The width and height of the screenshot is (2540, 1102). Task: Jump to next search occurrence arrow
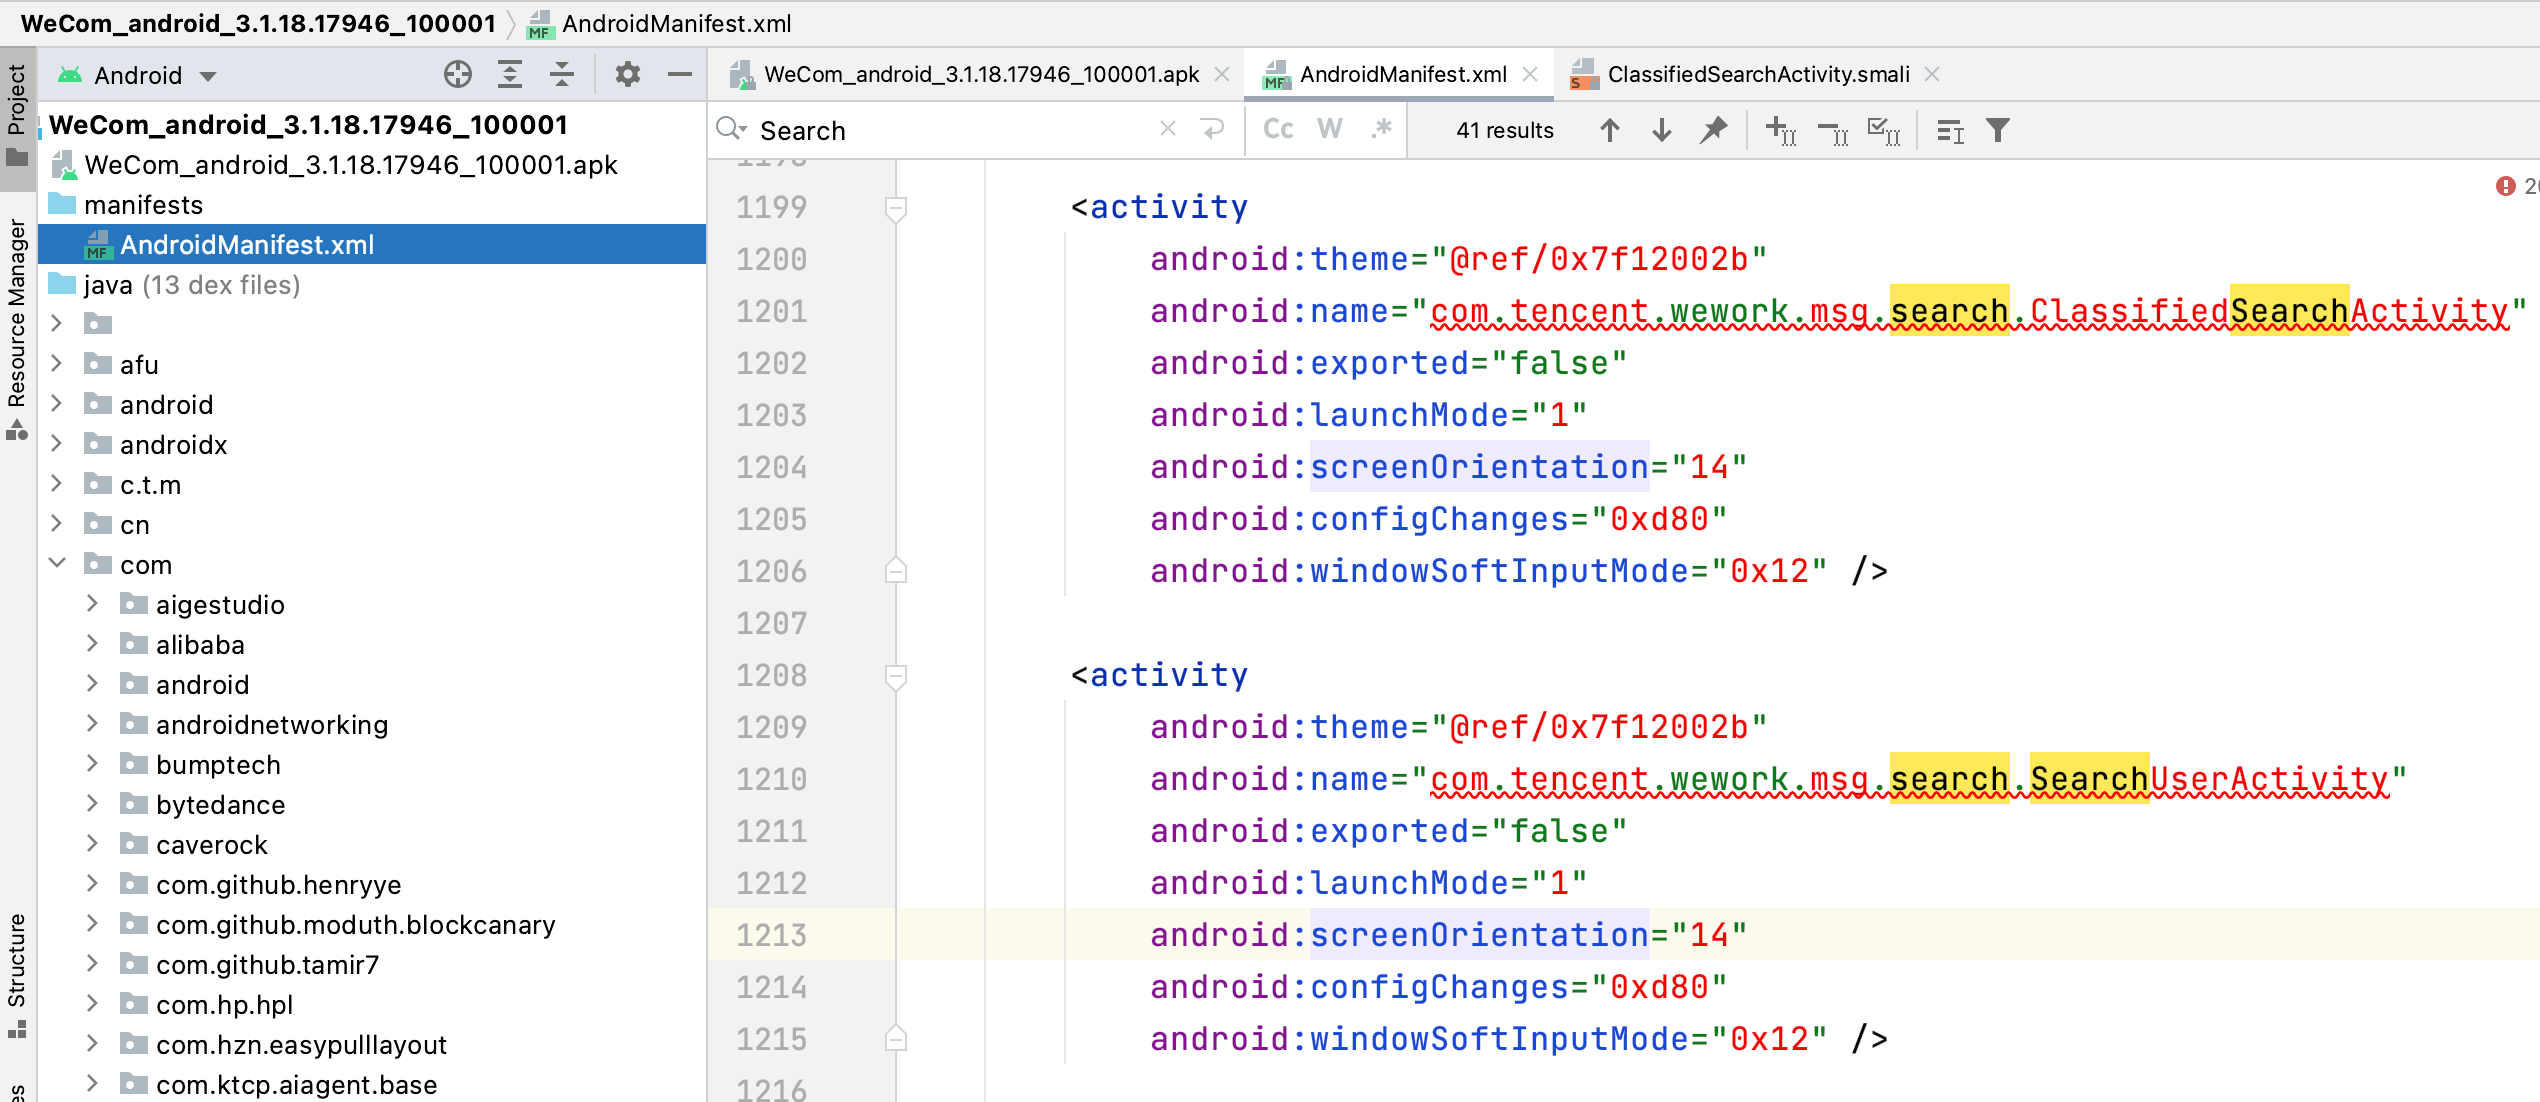pyautogui.click(x=1661, y=131)
